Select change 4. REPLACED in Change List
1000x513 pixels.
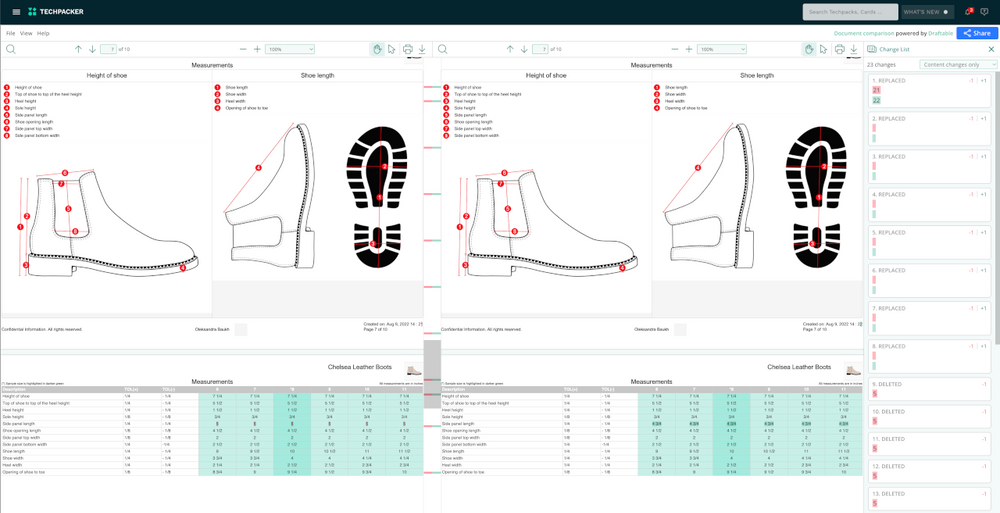(929, 204)
